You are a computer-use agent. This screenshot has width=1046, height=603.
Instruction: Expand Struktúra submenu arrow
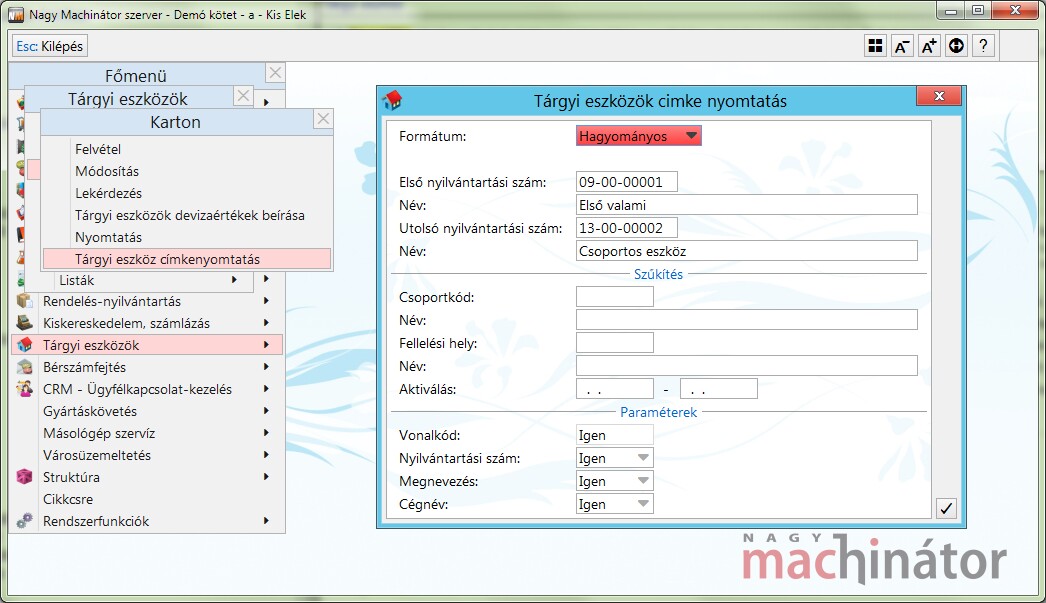(266, 477)
